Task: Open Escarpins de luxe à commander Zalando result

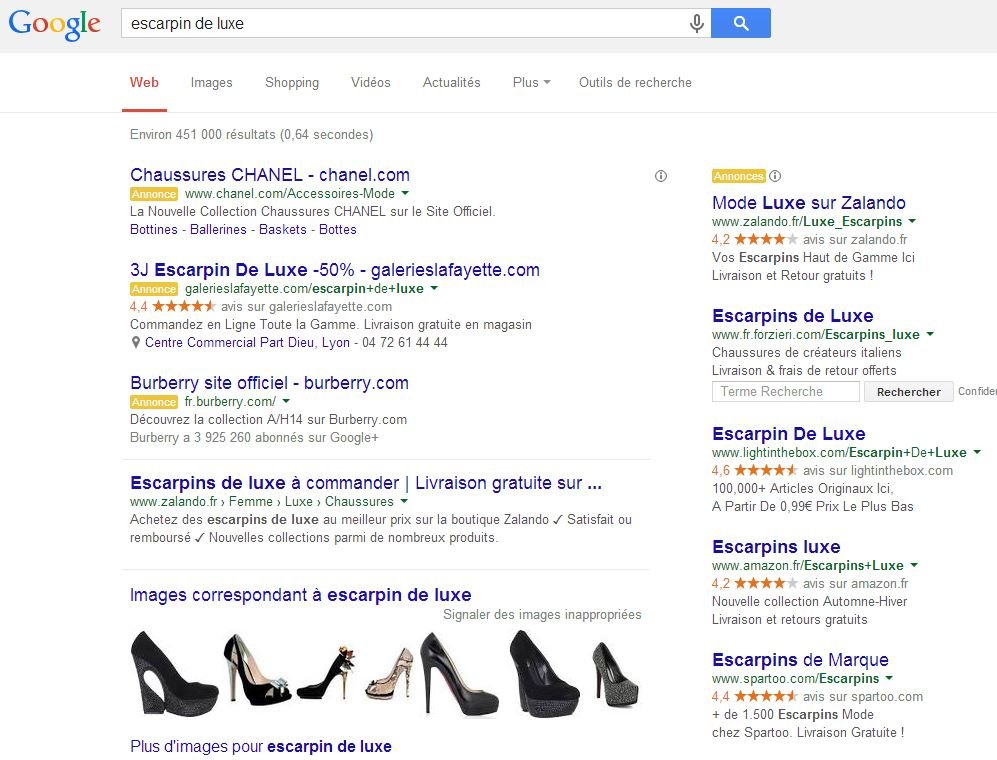Action: click(366, 483)
